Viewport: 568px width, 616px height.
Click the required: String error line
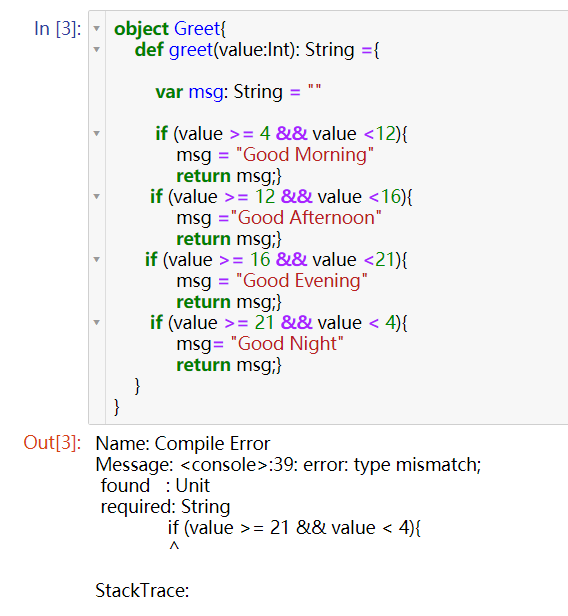coord(165,507)
